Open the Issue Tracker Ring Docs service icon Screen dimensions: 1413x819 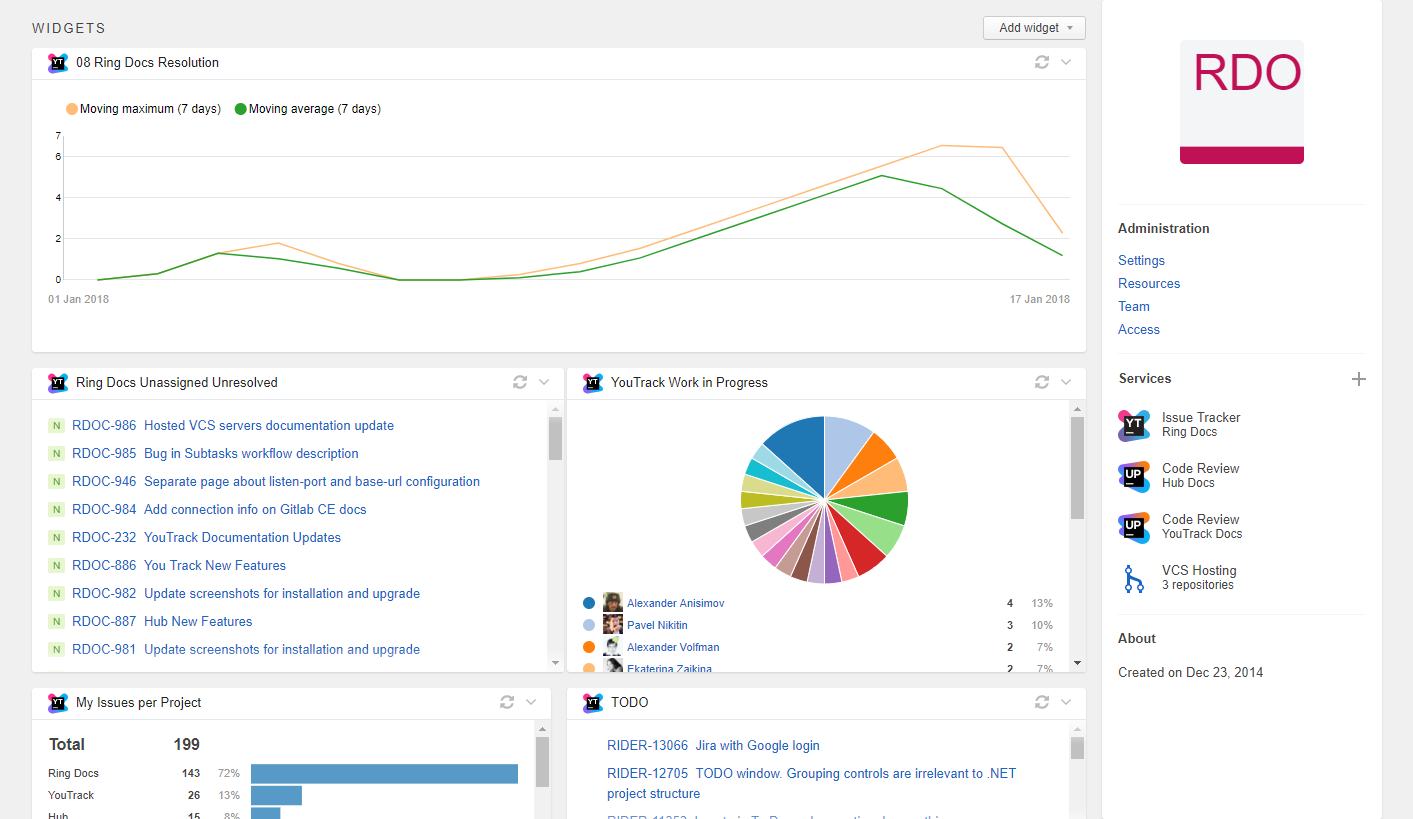[1134, 425]
